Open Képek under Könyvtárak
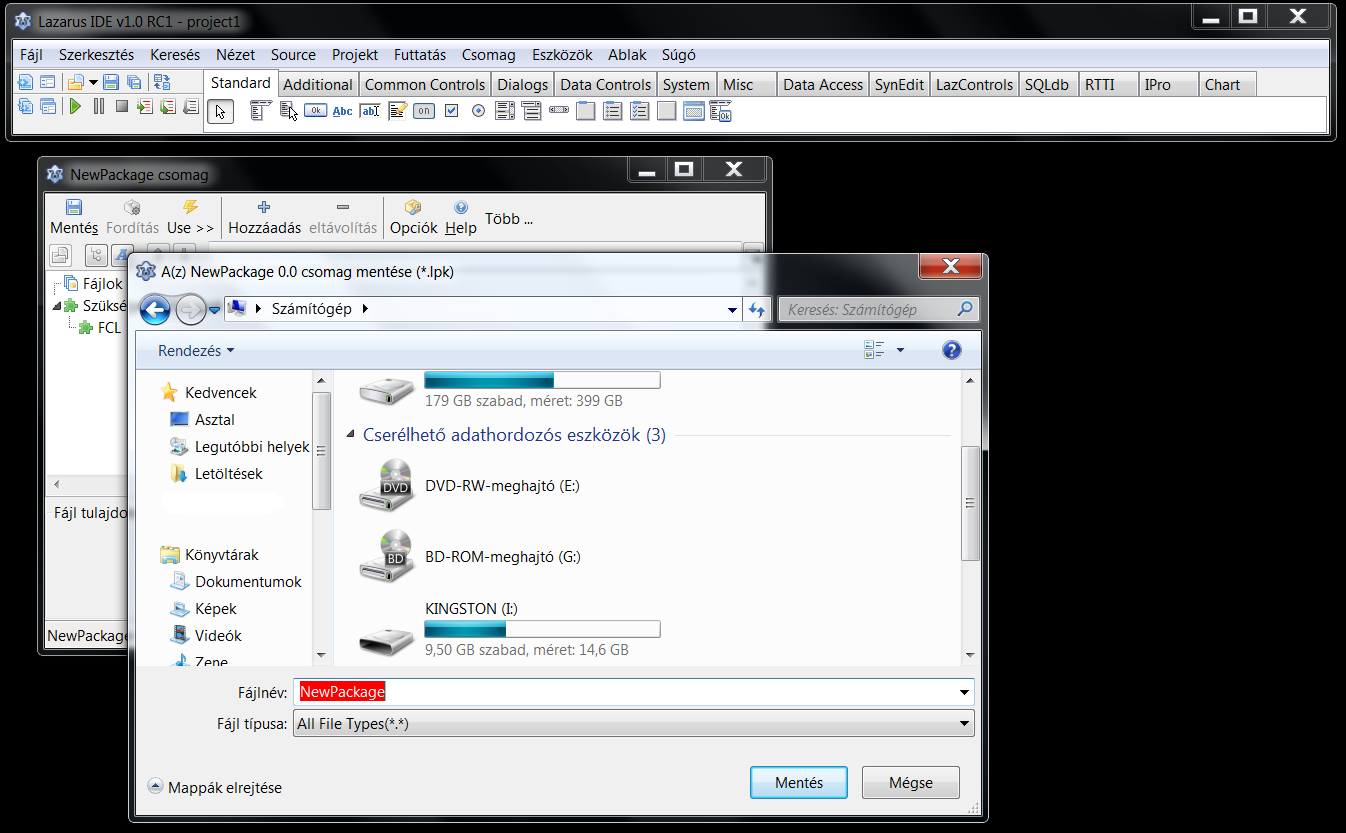The height and width of the screenshot is (833, 1346). (x=216, y=609)
